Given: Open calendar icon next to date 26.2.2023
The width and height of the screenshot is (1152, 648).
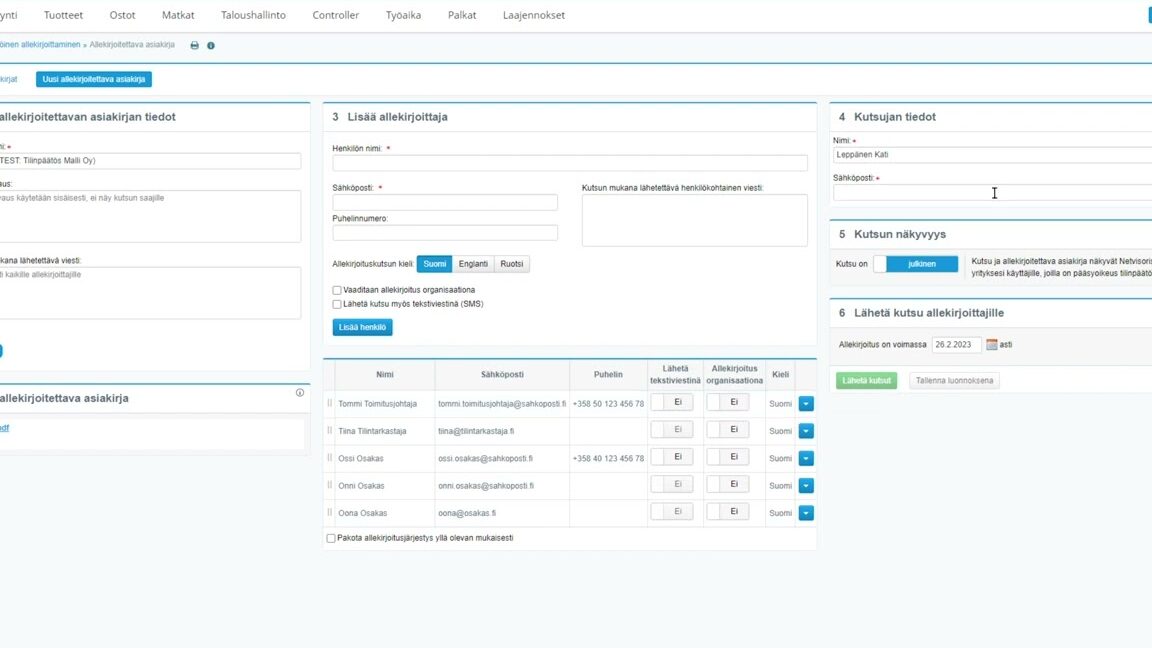Looking at the screenshot, I should tap(992, 345).
